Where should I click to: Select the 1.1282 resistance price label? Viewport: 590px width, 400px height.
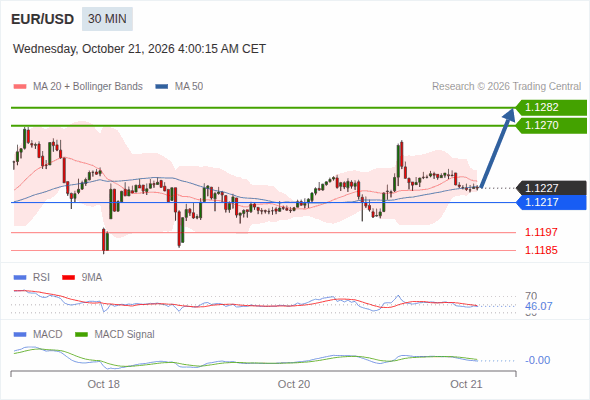(x=551, y=107)
